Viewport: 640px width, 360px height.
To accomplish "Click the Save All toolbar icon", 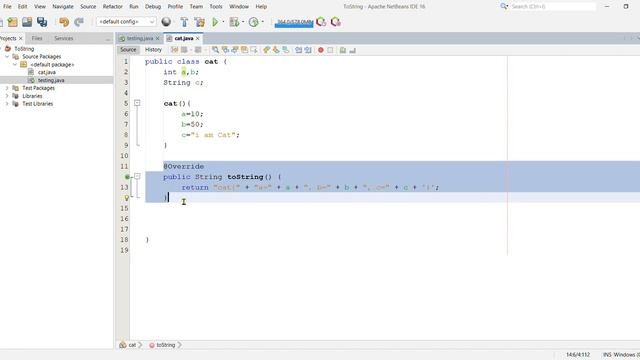I will click(42, 22).
